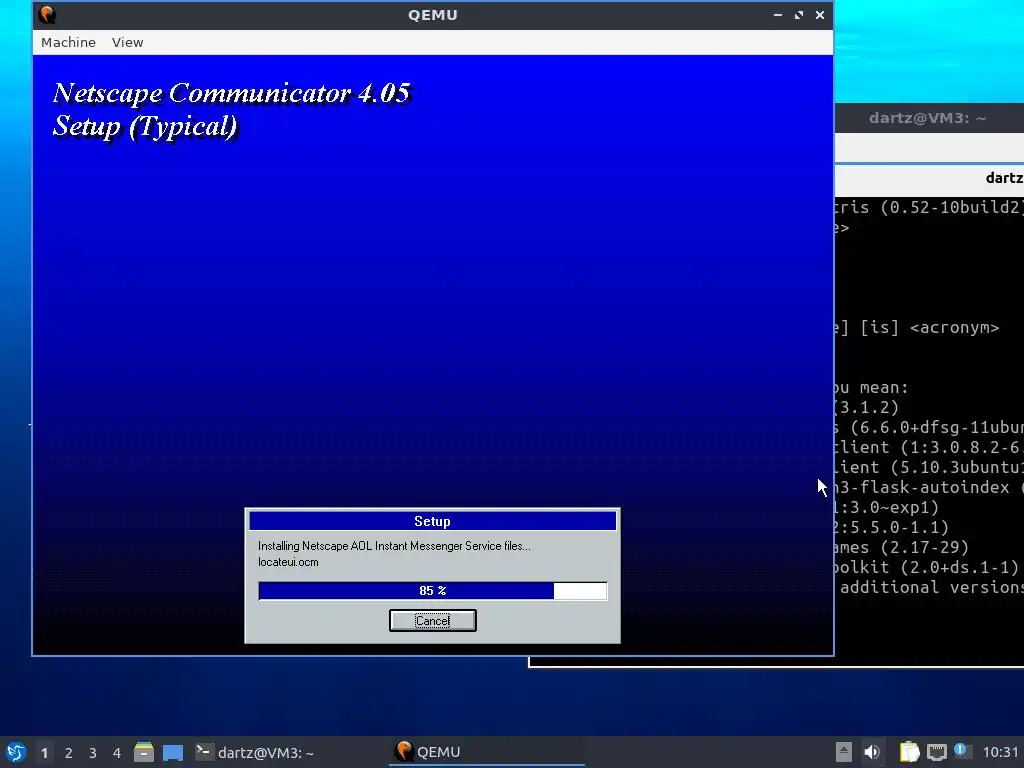Switch to workspace 1

[44, 753]
